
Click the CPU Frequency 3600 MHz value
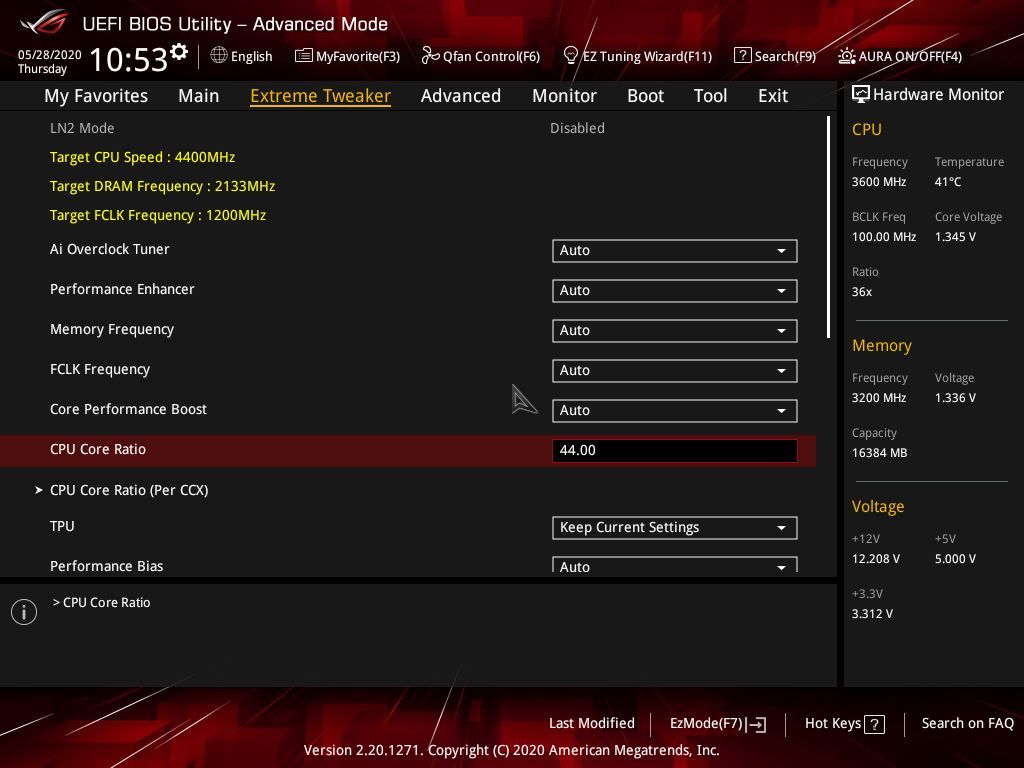pos(878,182)
